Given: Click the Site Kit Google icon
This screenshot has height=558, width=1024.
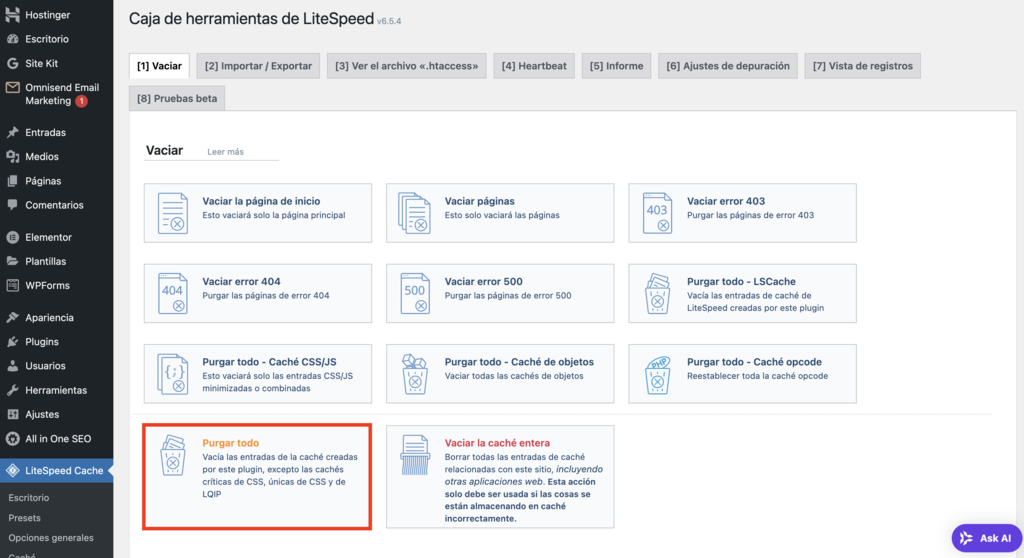Looking at the screenshot, I should click(x=12, y=63).
